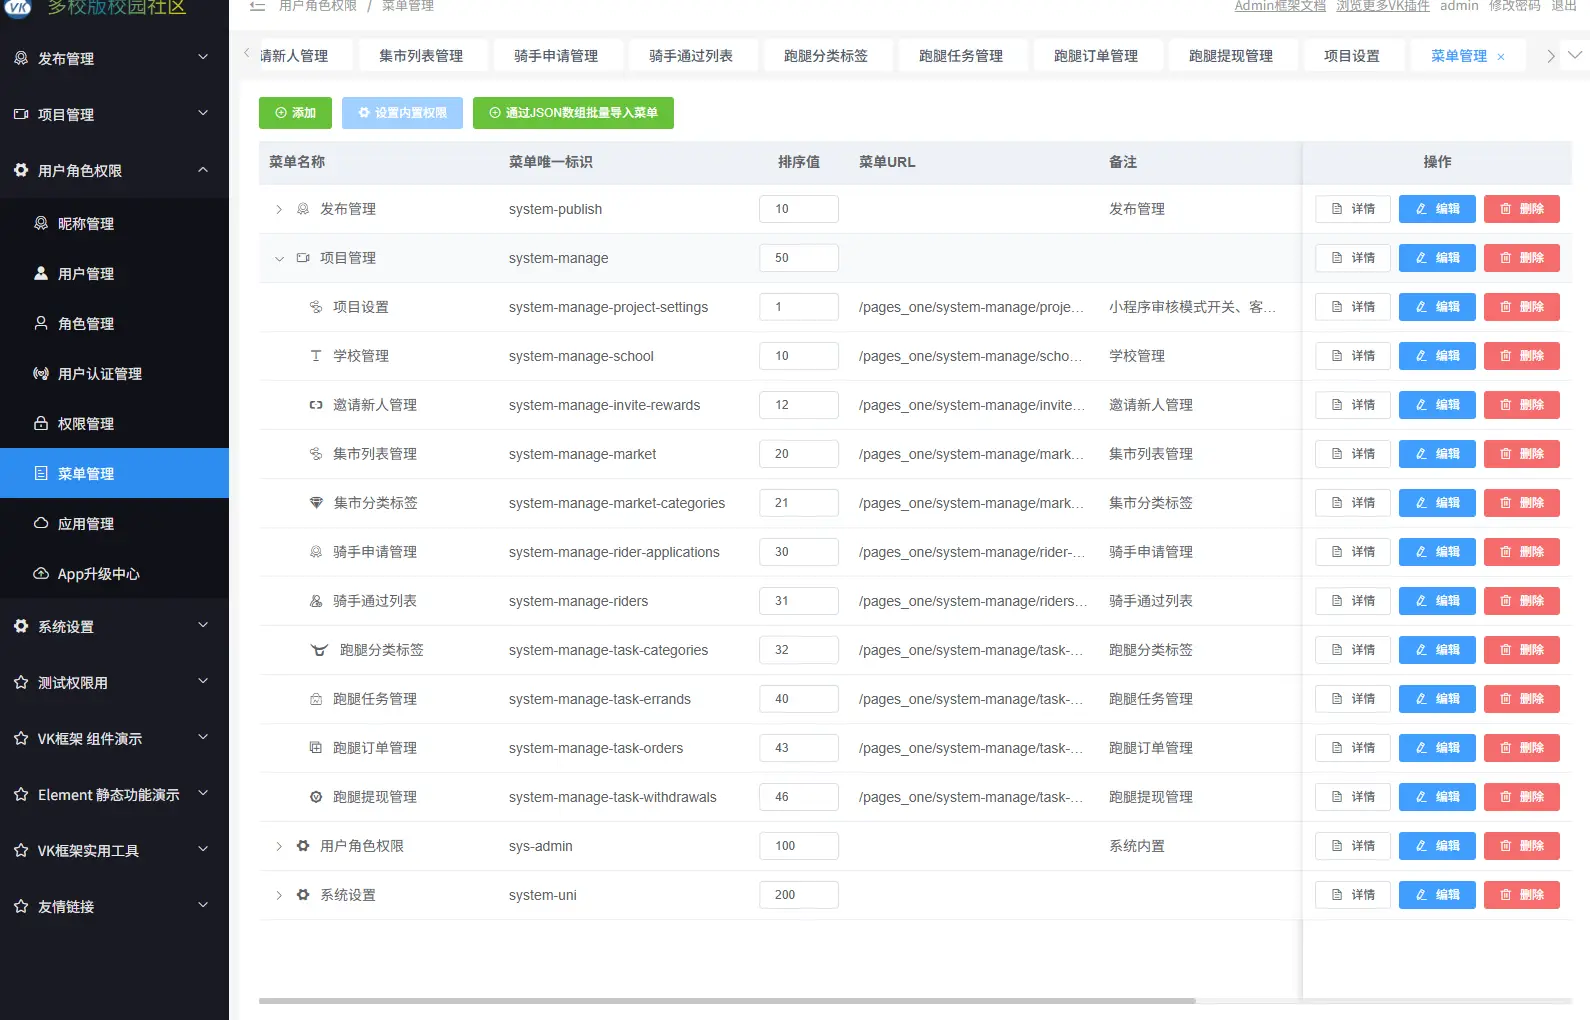Click the 系统设置 gear icon in sidebar
Screen dimensions: 1590x1020
(21, 626)
